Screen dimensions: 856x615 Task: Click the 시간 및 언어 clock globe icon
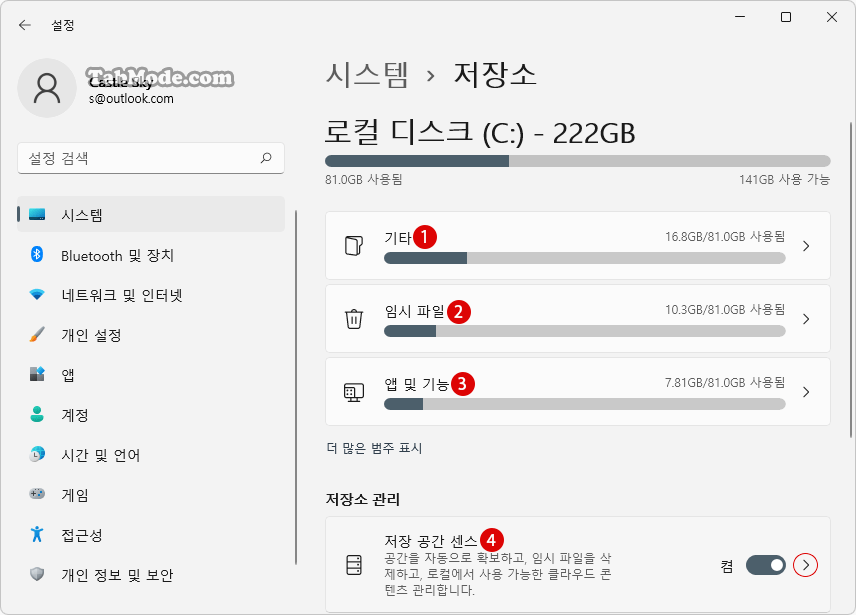pyautogui.click(x=37, y=454)
